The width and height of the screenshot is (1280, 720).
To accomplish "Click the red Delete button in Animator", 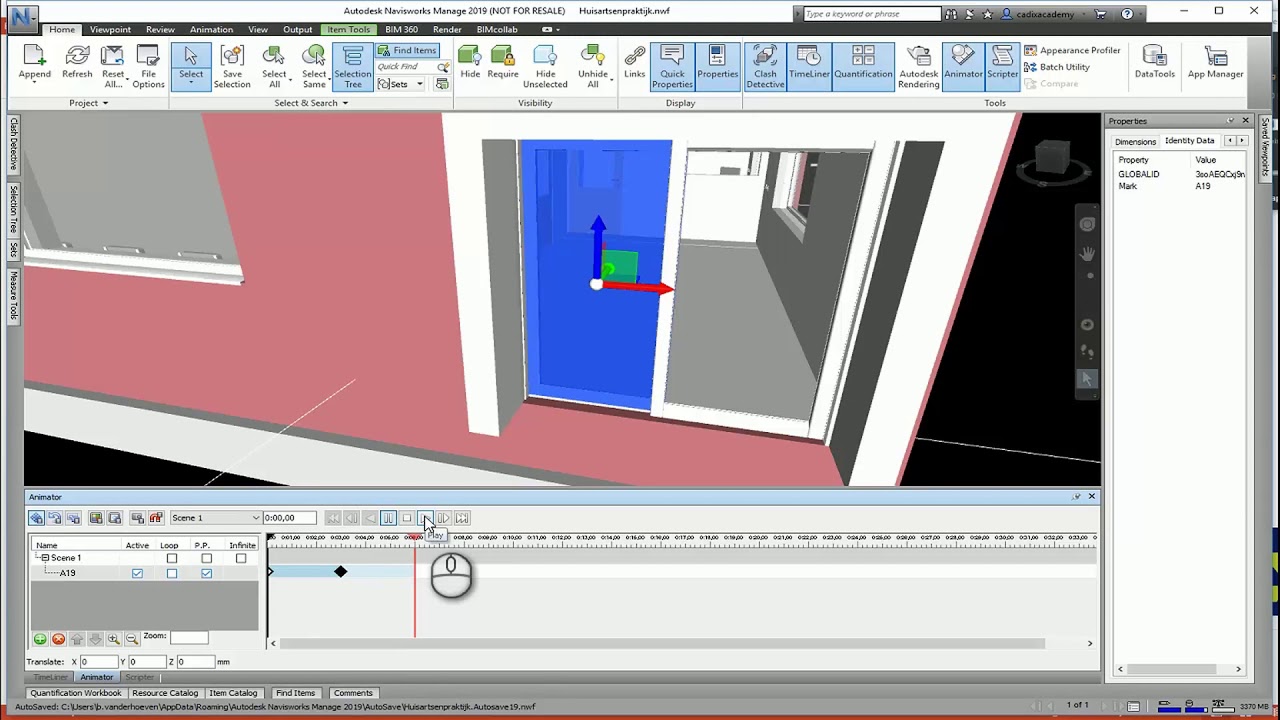I will (58, 639).
